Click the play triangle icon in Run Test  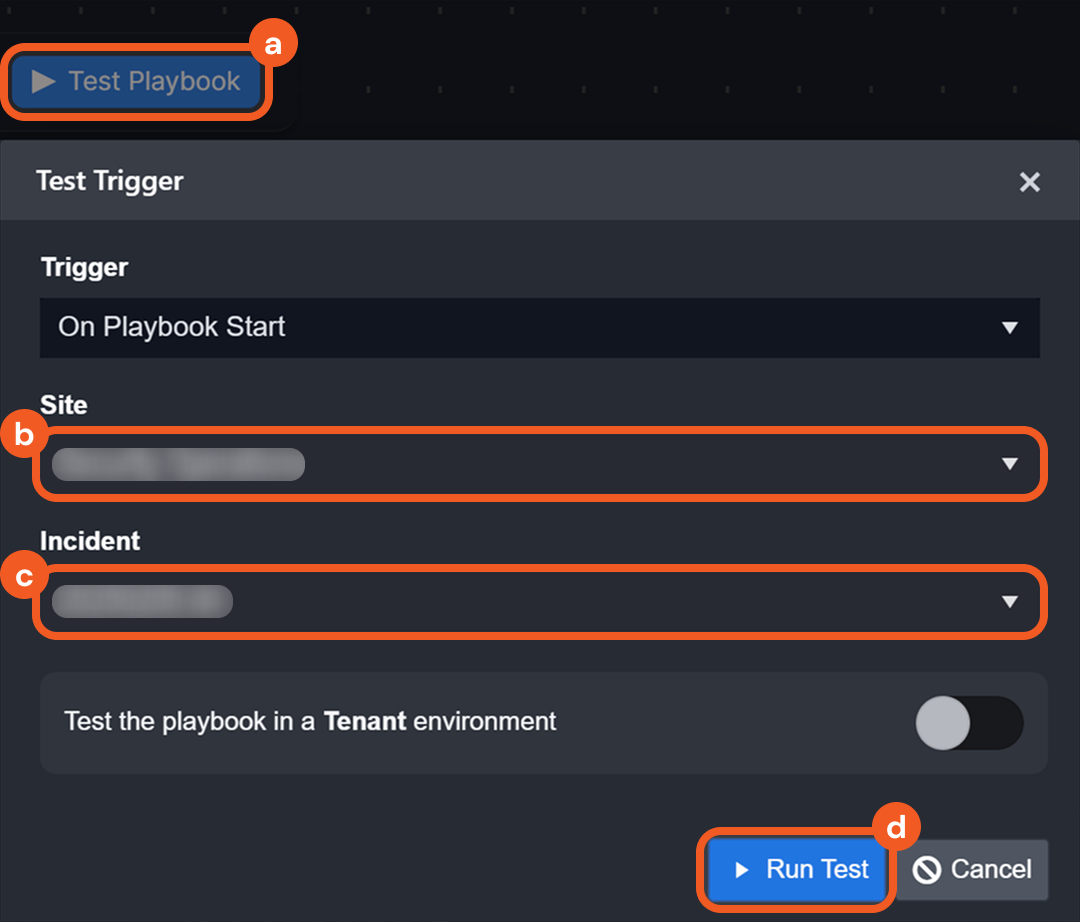(x=742, y=870)
